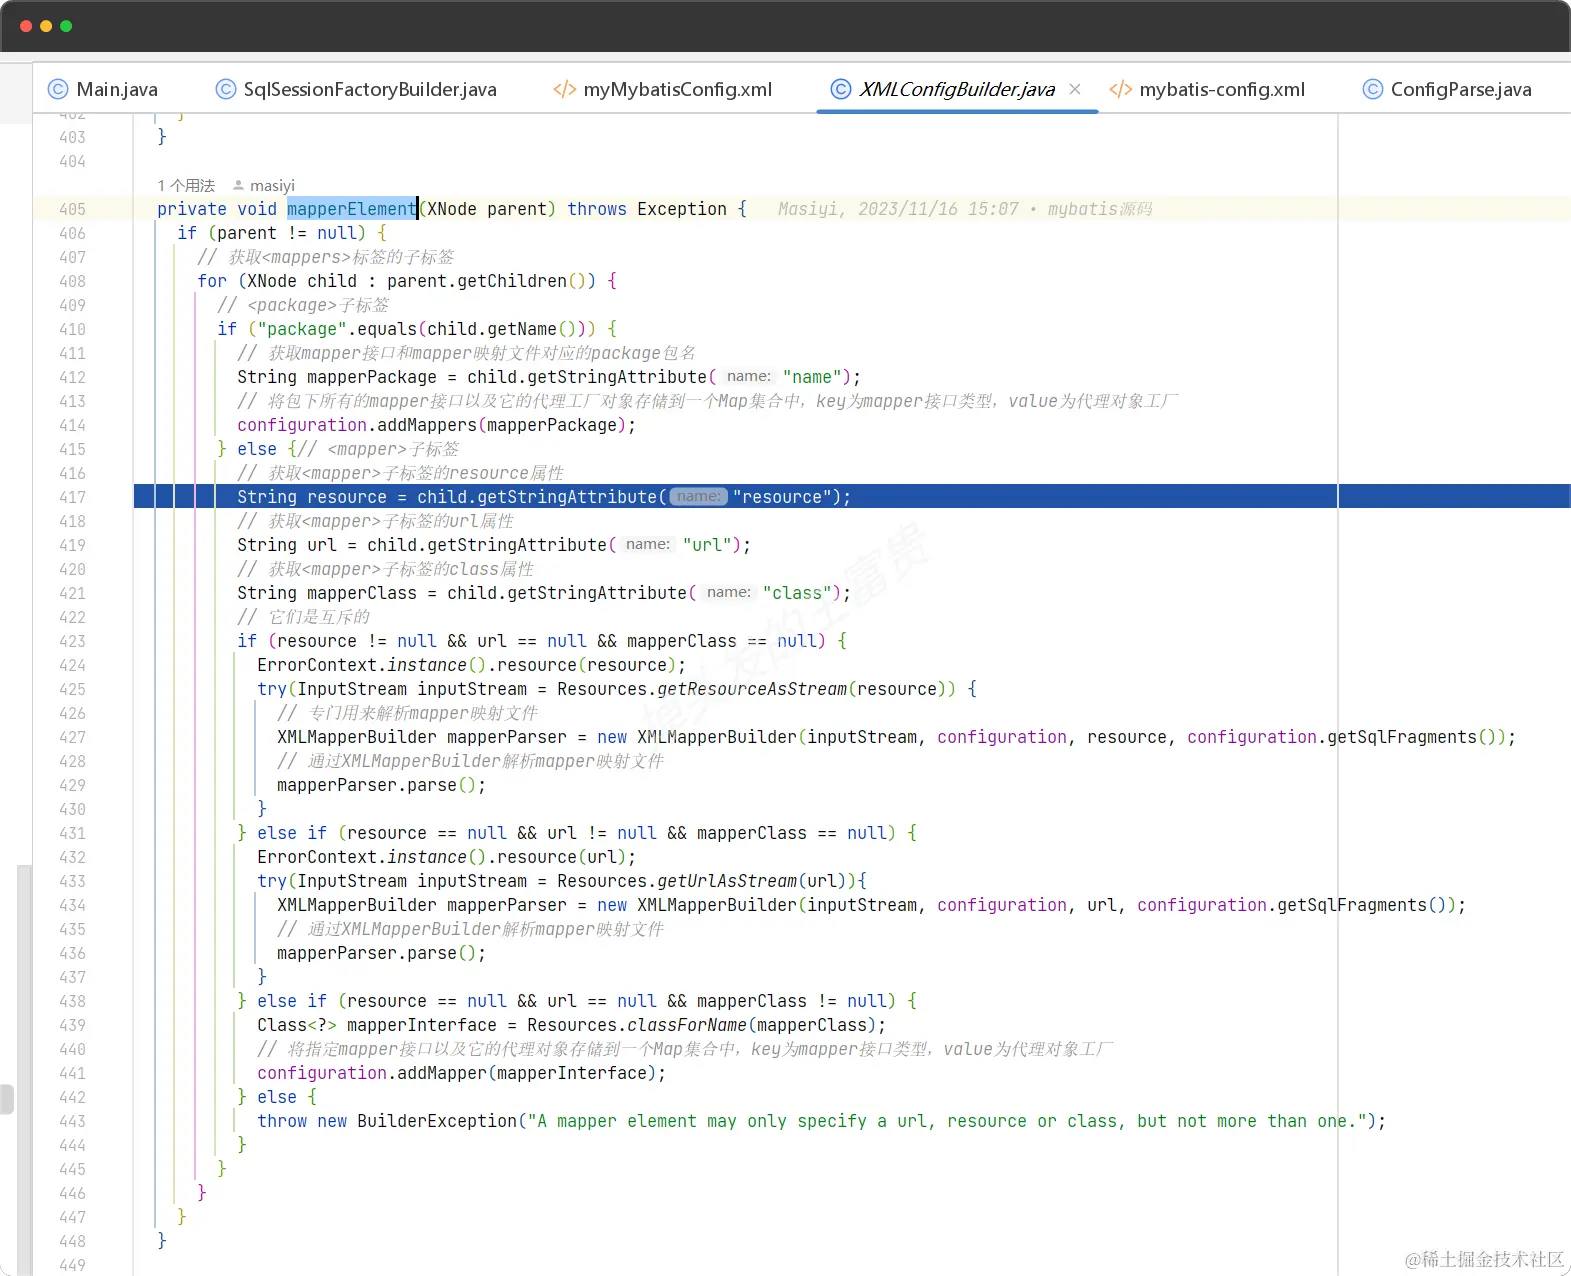Image resolution: width=1571 pixels, height=1276 pixels.
Task: Open the '1 个用法' usages hint
Action: tap(186, 185)
